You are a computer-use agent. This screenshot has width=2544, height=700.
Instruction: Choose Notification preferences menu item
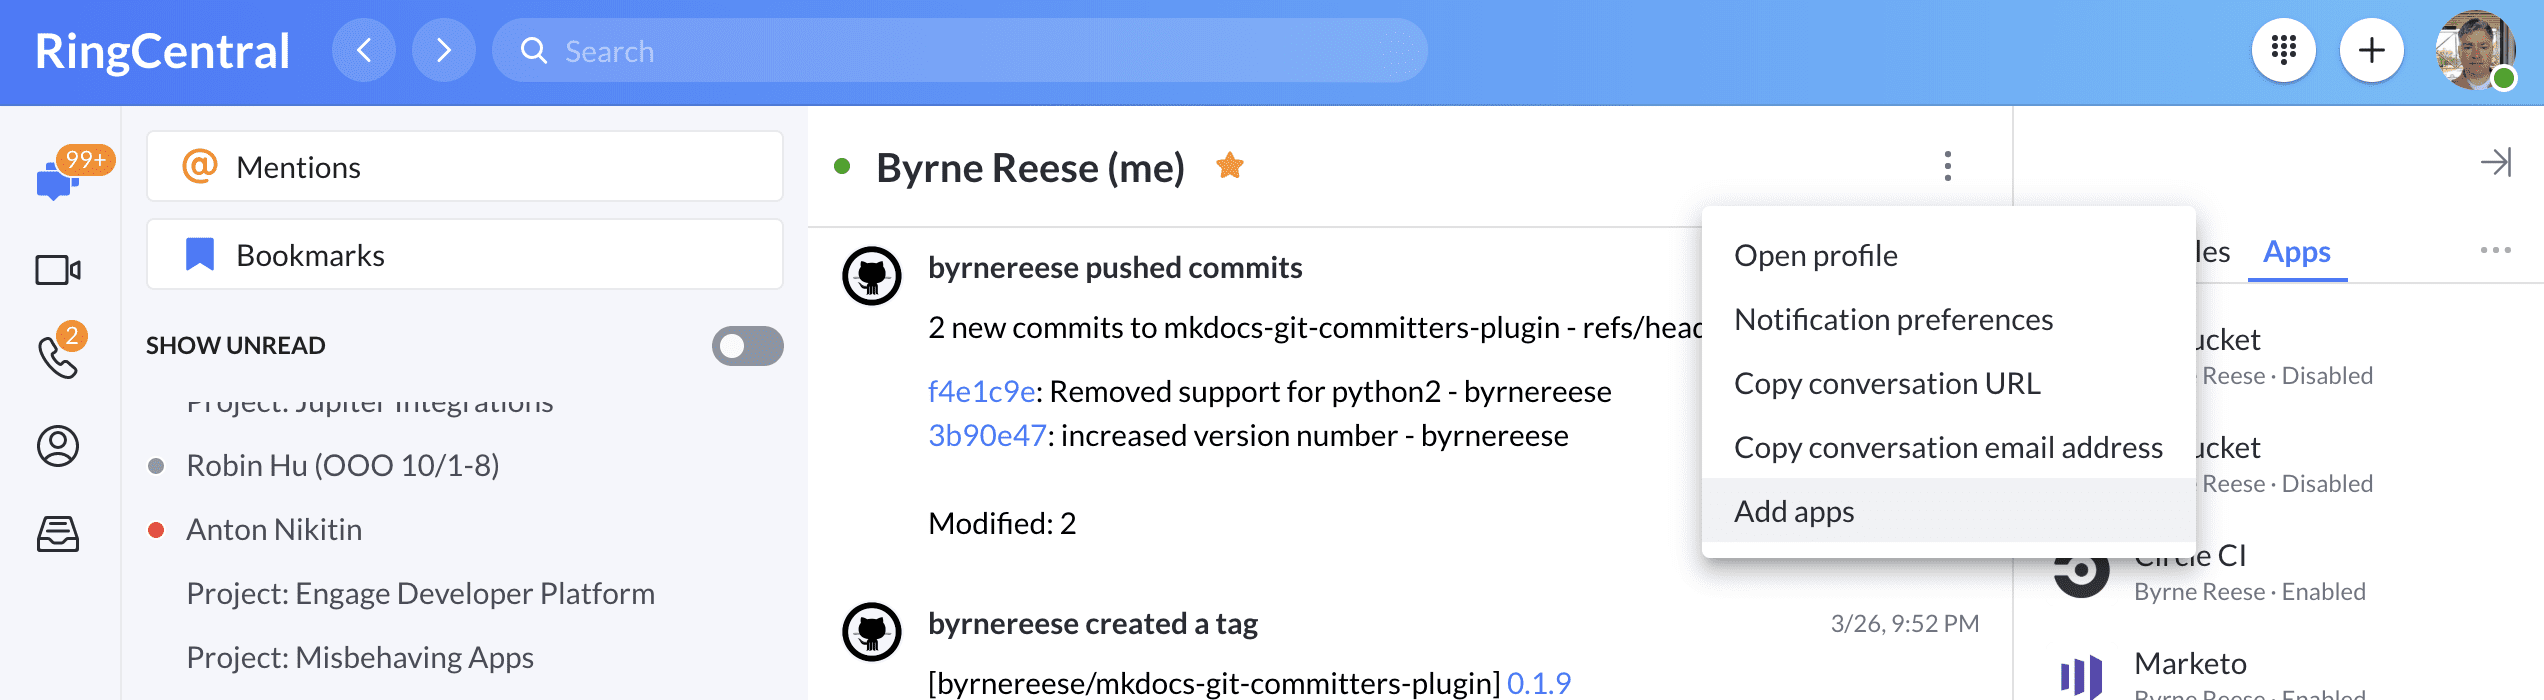point(1893,319)
